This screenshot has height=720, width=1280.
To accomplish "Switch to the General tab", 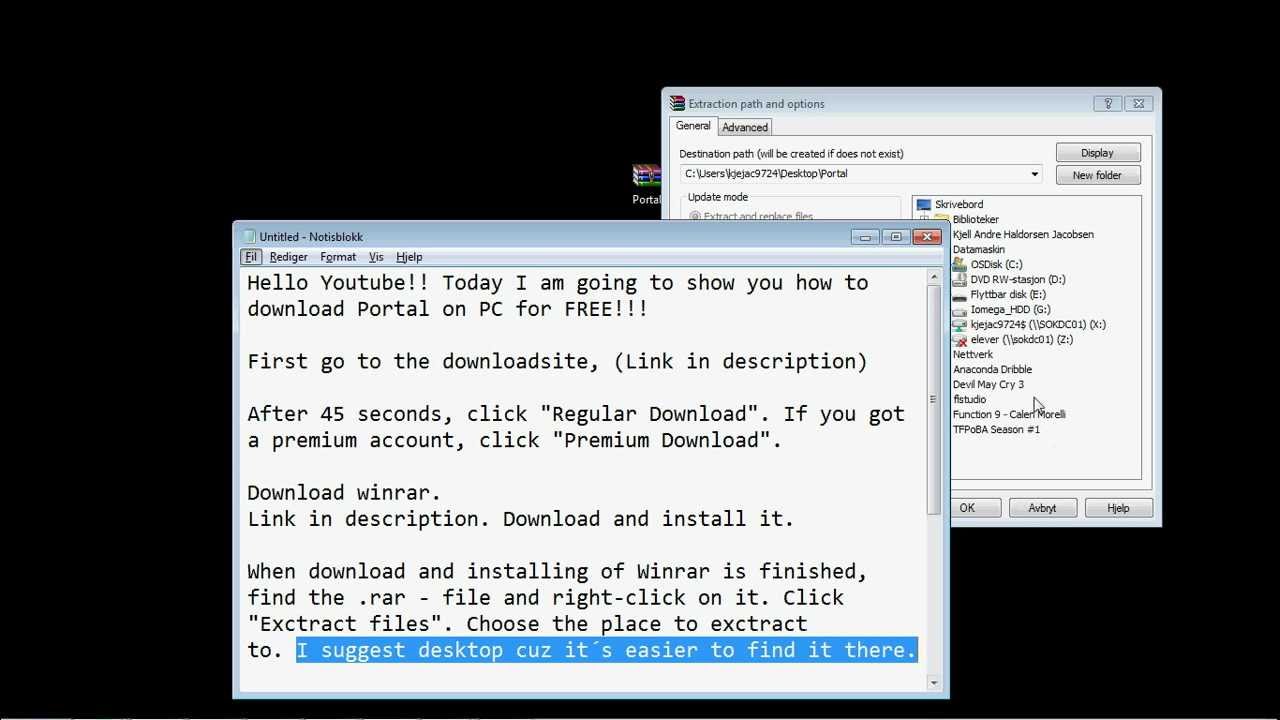I will (x=693, y=126).
